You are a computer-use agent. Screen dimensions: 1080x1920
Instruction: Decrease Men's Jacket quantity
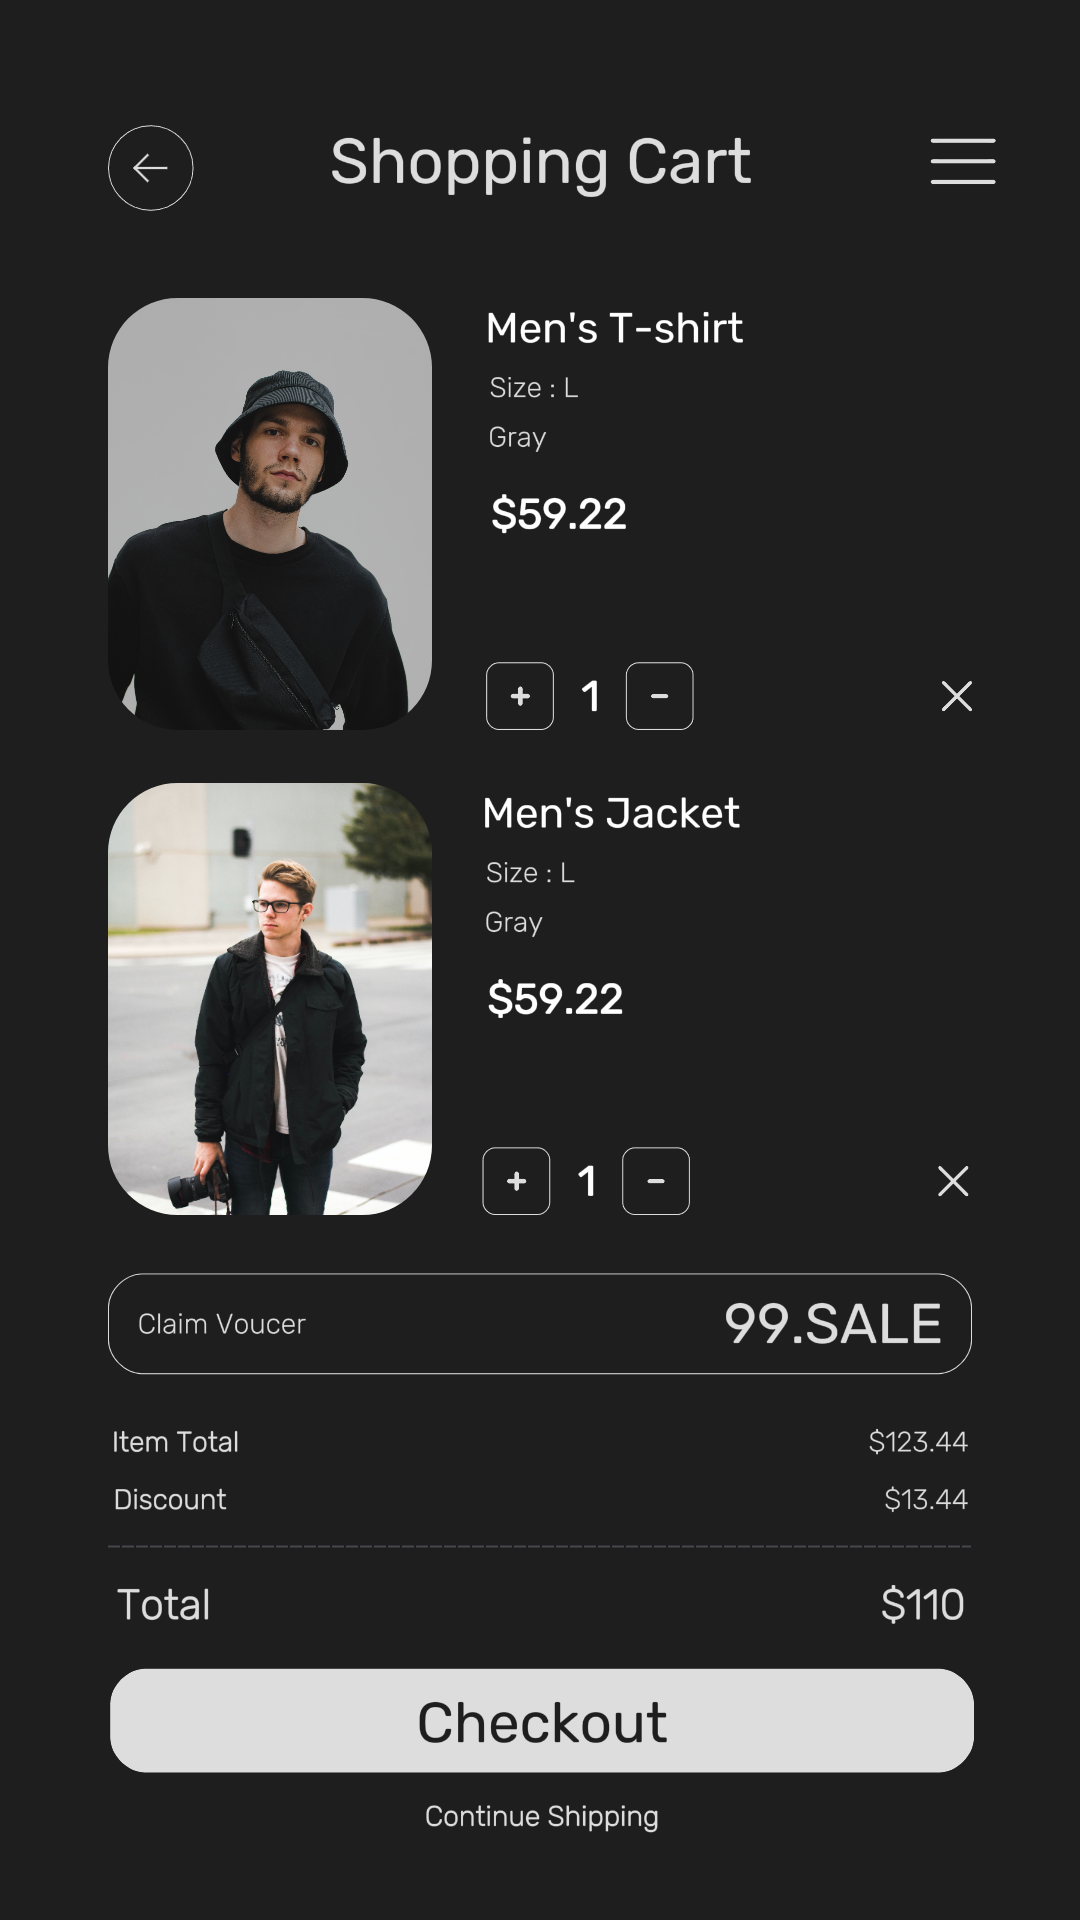tap(656, 1181)
